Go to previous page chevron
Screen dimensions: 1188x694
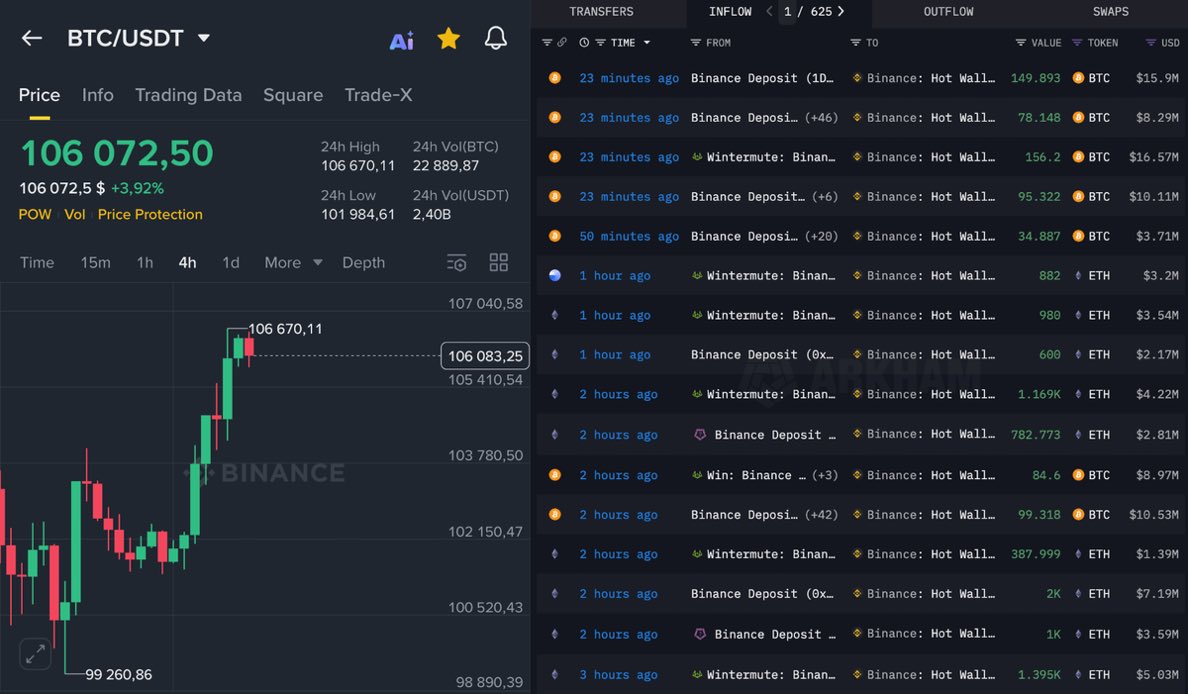769,11
